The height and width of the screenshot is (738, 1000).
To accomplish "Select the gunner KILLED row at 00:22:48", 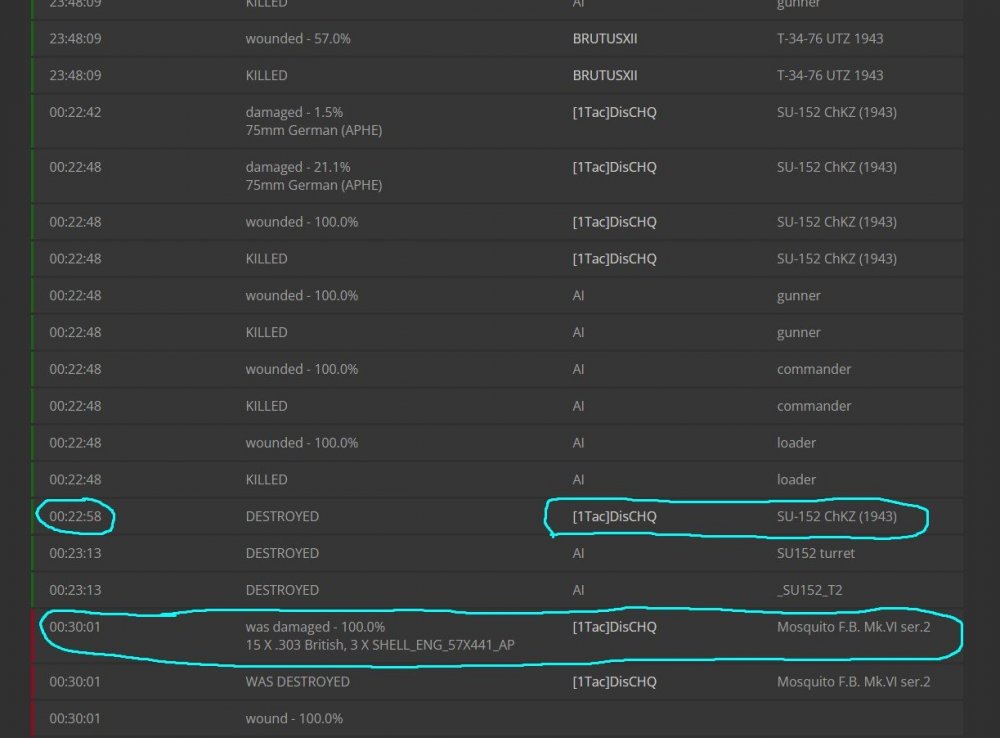I will (263, 331).
